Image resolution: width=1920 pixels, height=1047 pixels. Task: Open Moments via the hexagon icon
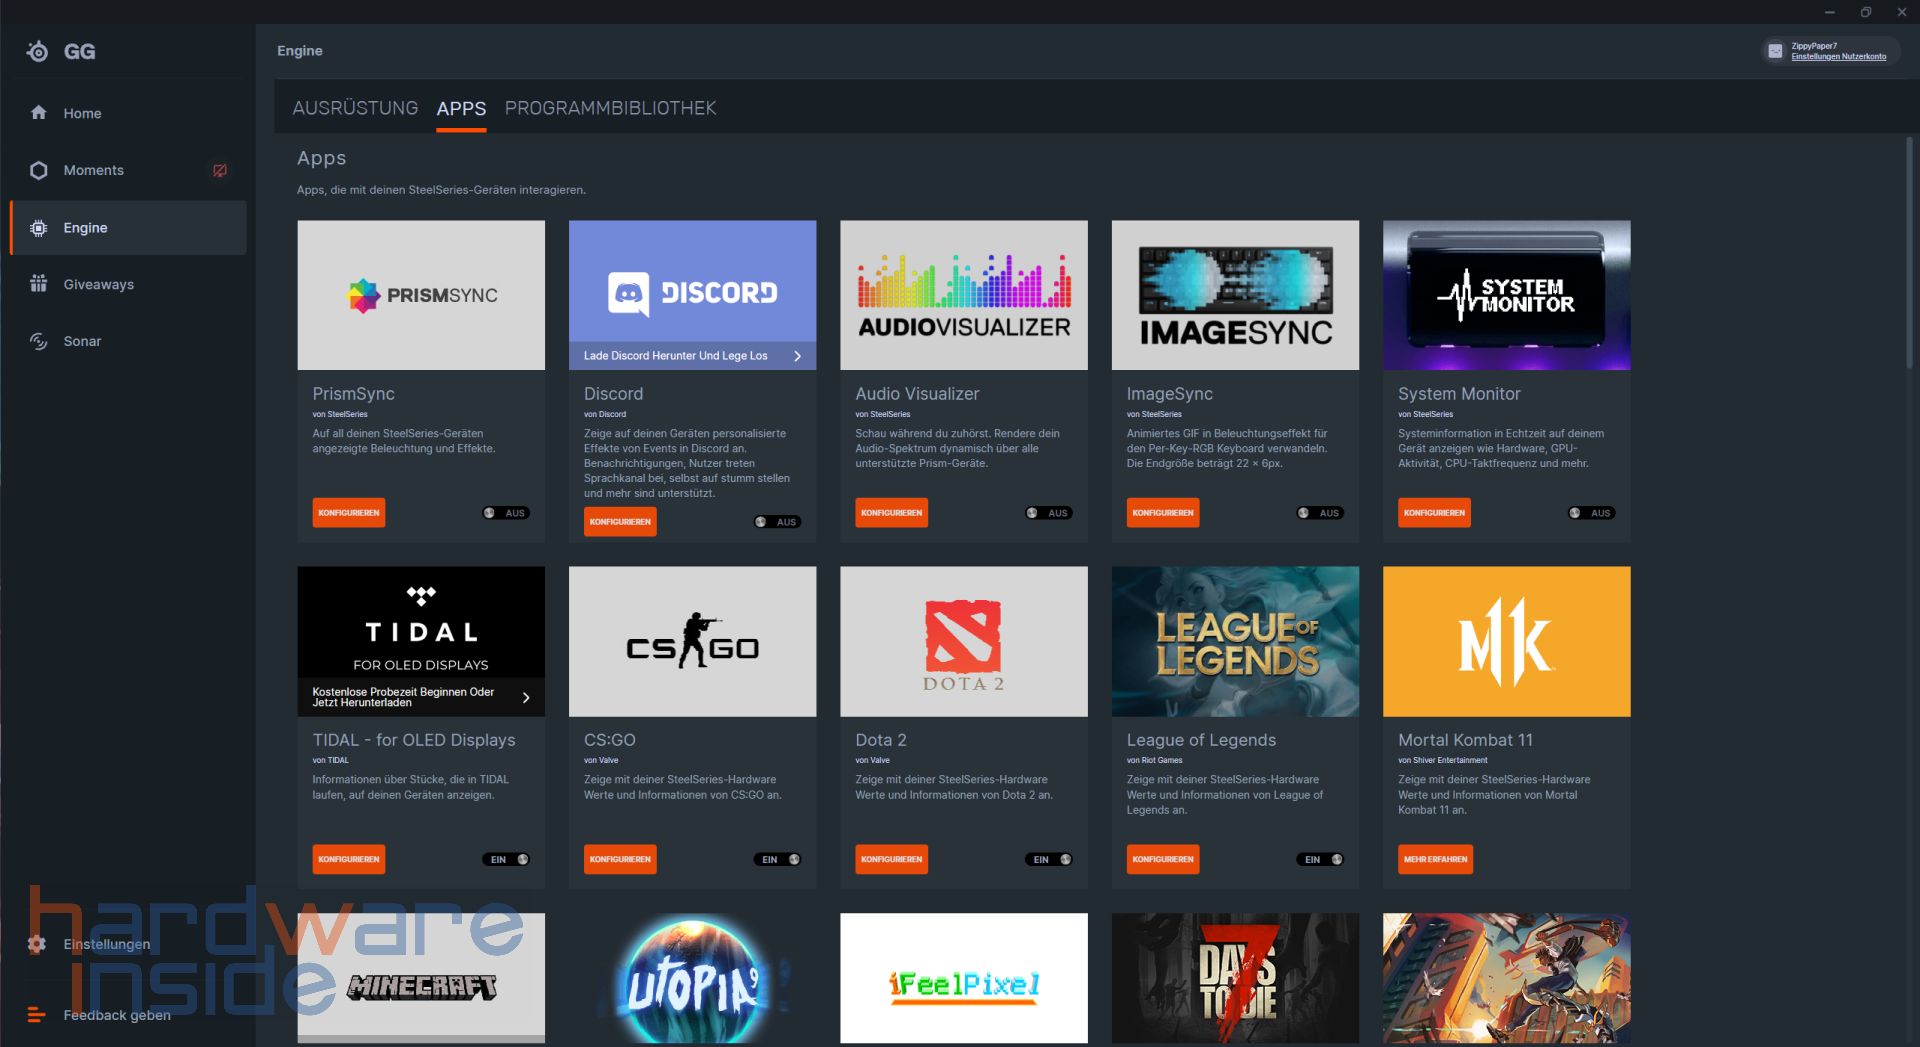coord(39,170)
